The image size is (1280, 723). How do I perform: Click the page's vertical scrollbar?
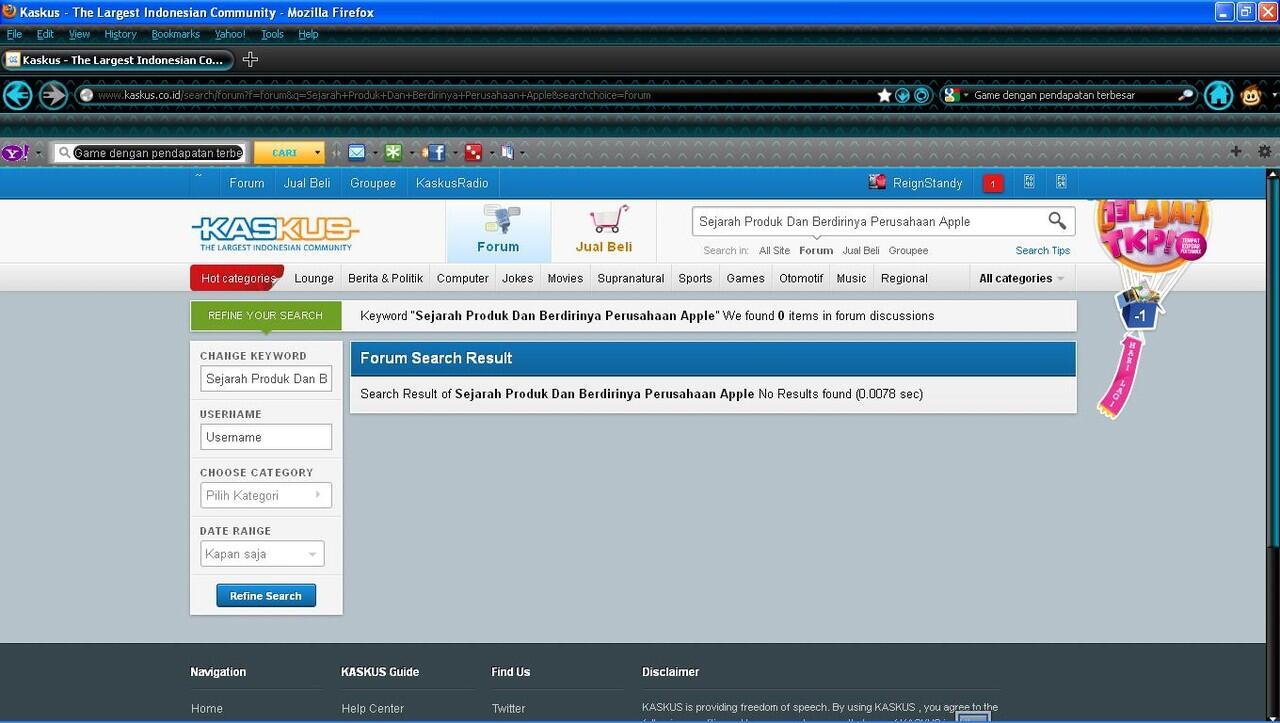click(x=1272, y=445)
